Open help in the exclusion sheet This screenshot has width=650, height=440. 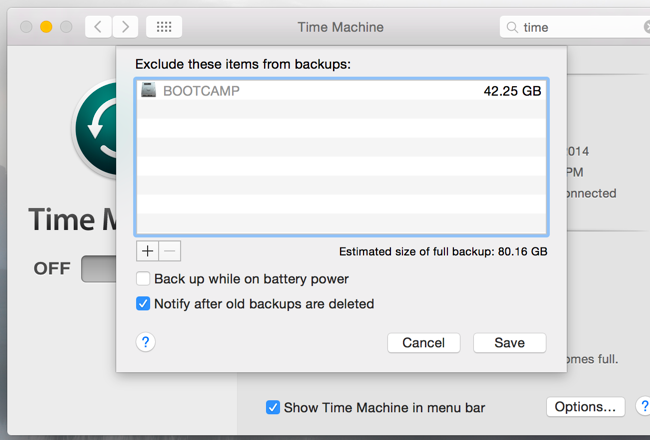click(146, 342)
